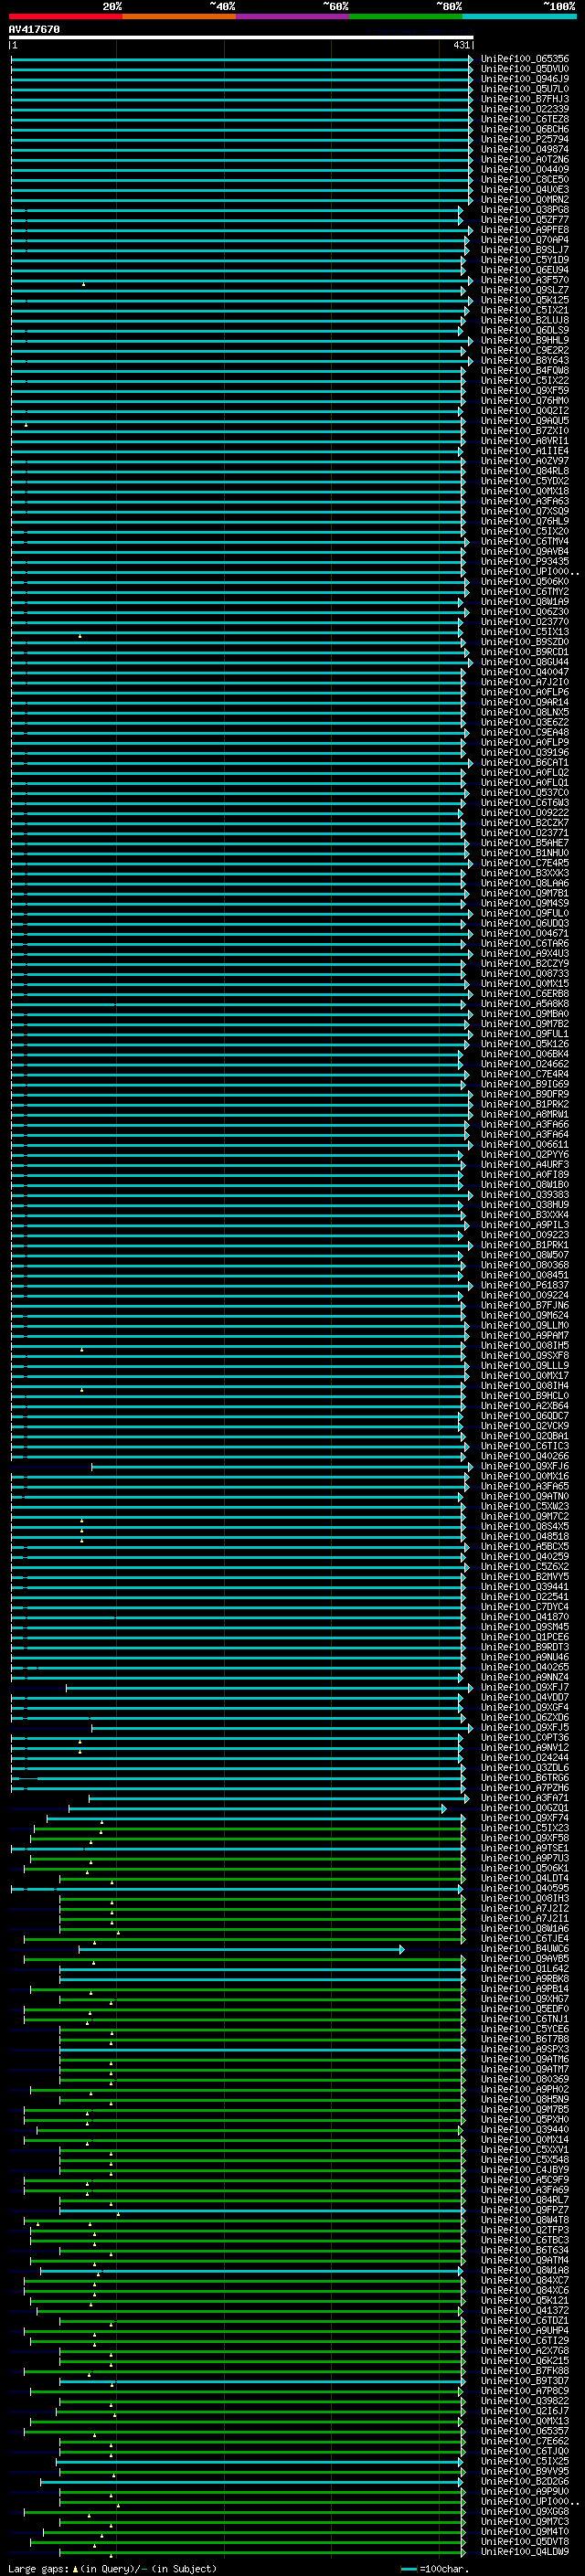Click the UniRef100_B9HHL9 label
Viewport: 585px width, 2576px height.
[x=525, y=340]
